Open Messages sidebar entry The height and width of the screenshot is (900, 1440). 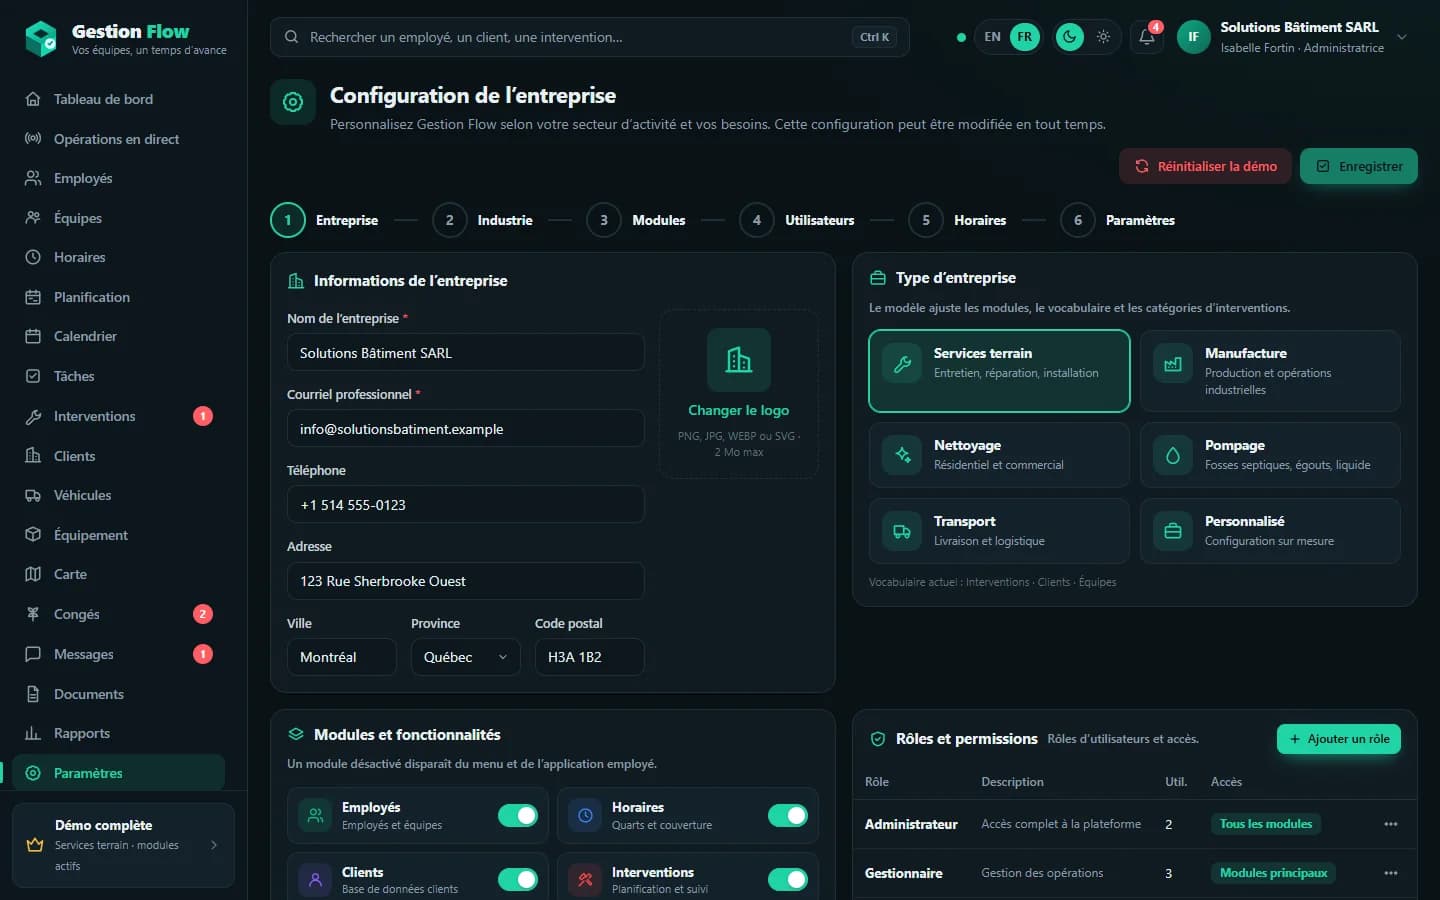[x=118, y=654]
